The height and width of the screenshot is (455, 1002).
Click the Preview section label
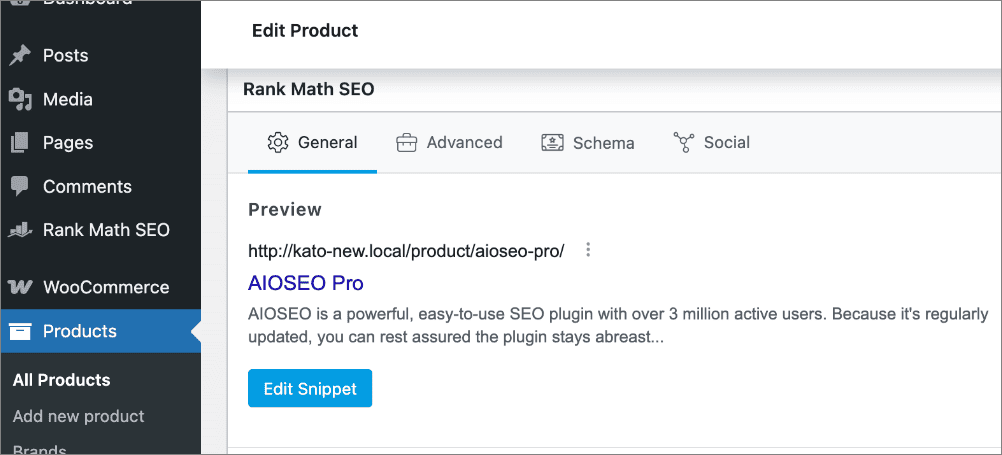pos(285,210)
